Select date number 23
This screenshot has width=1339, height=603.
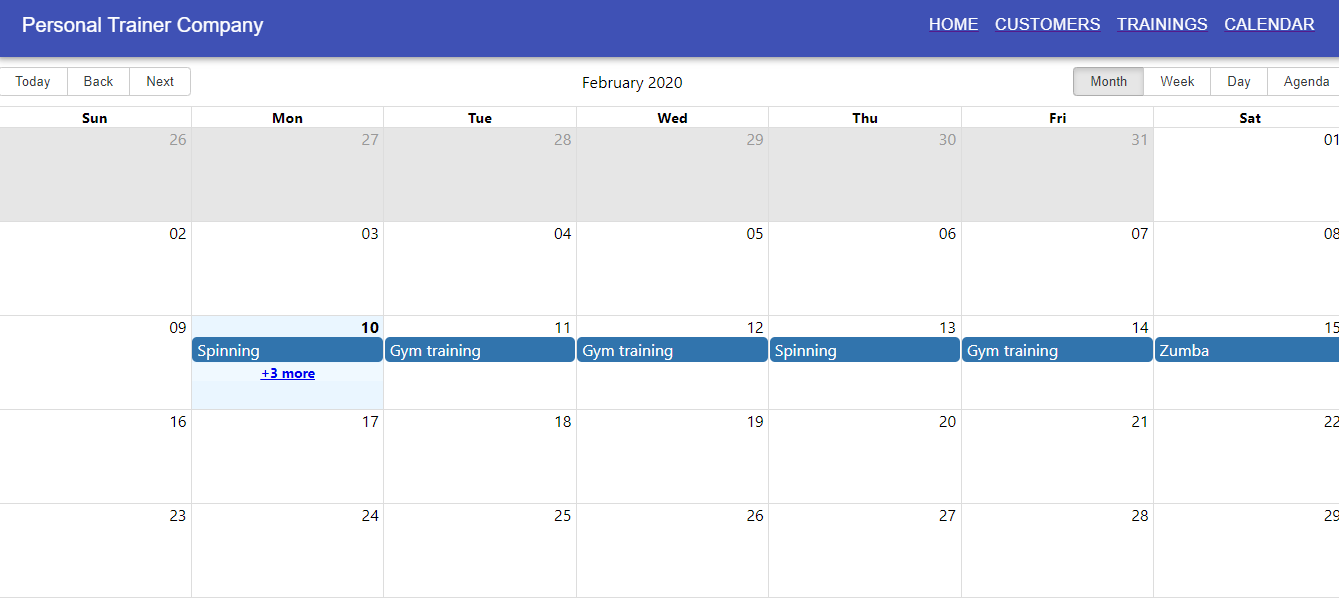[x=178, y=516]
